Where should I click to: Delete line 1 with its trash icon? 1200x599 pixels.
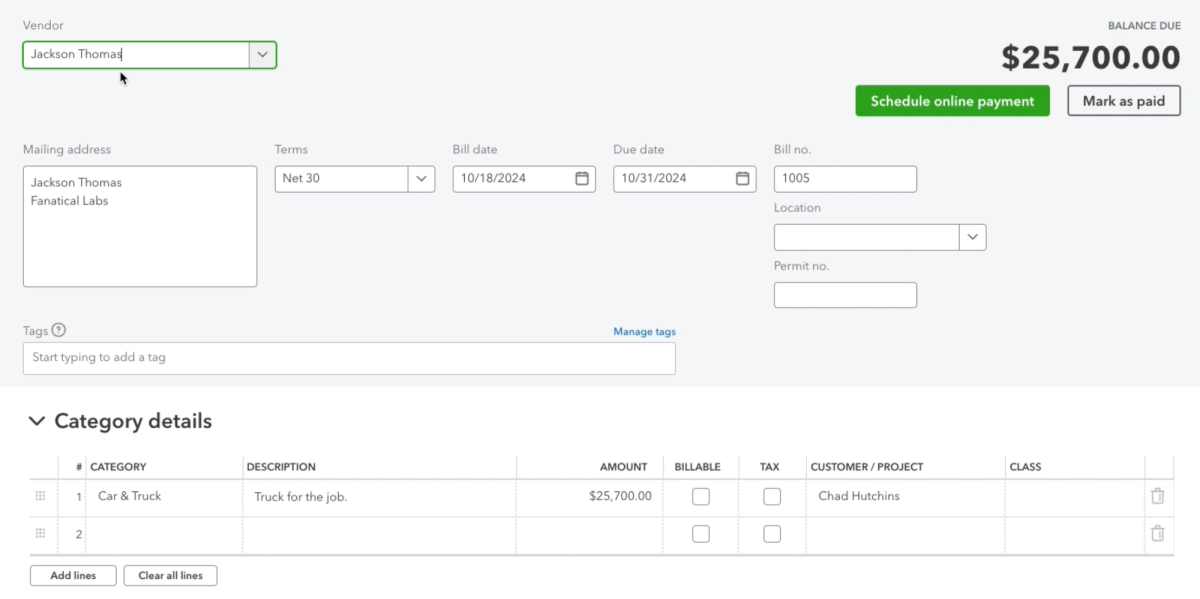(x=1157, y=496)
